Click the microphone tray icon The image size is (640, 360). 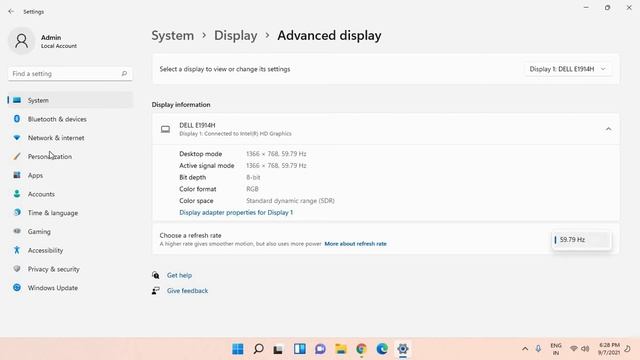[538, 349]
